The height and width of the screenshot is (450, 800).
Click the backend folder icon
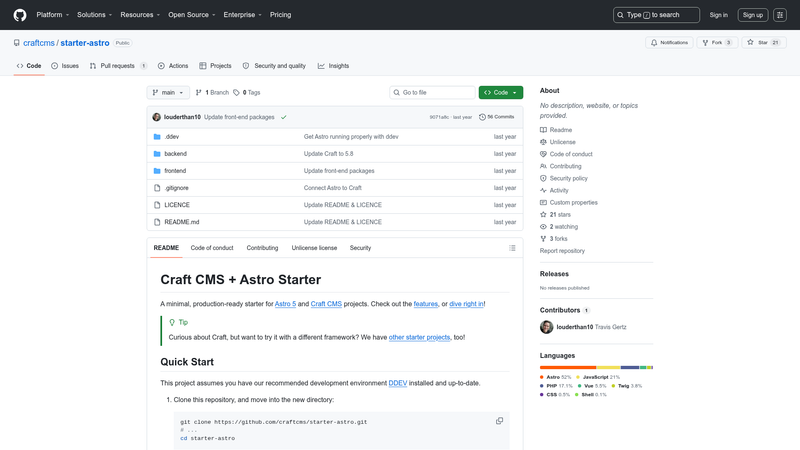(157, 154)
